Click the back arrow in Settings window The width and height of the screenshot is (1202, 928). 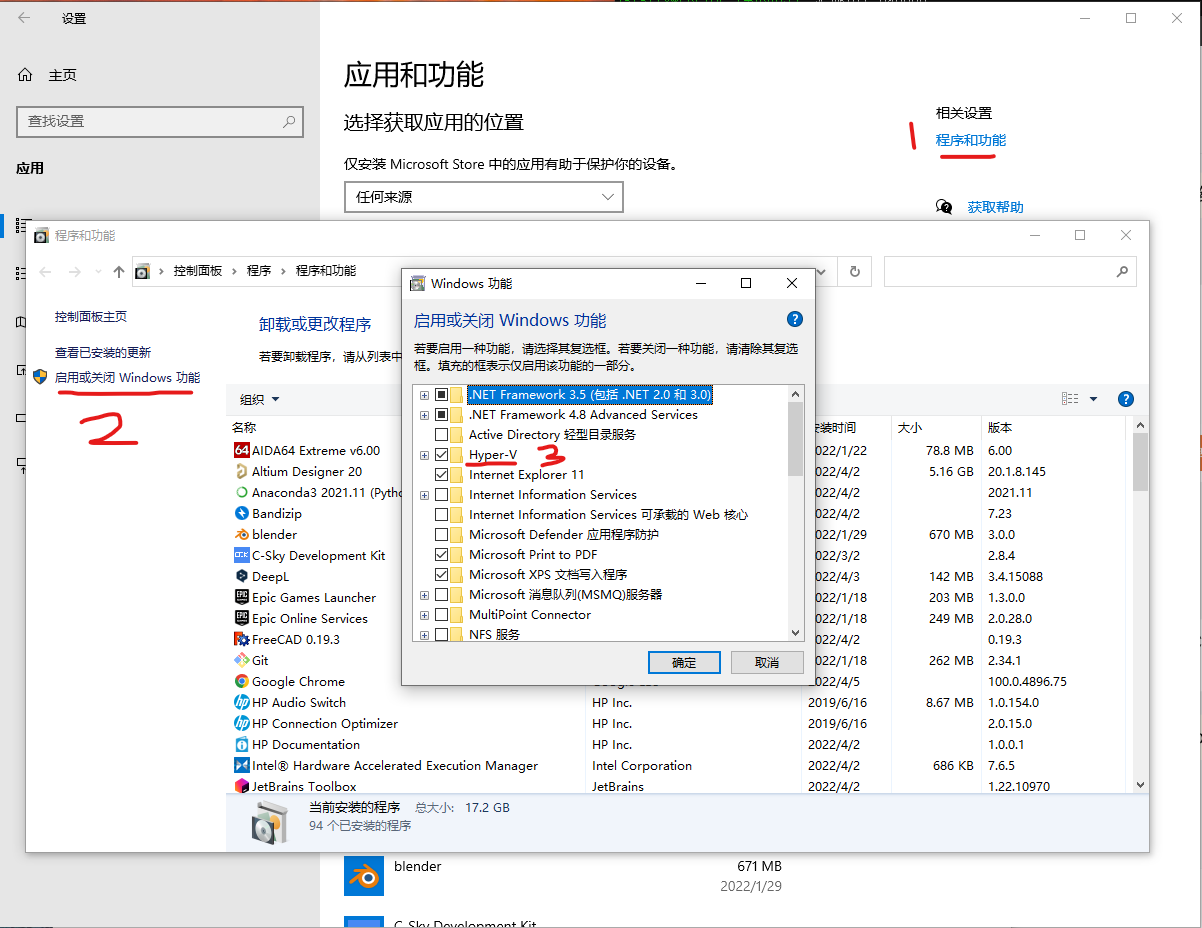point(24,18)
